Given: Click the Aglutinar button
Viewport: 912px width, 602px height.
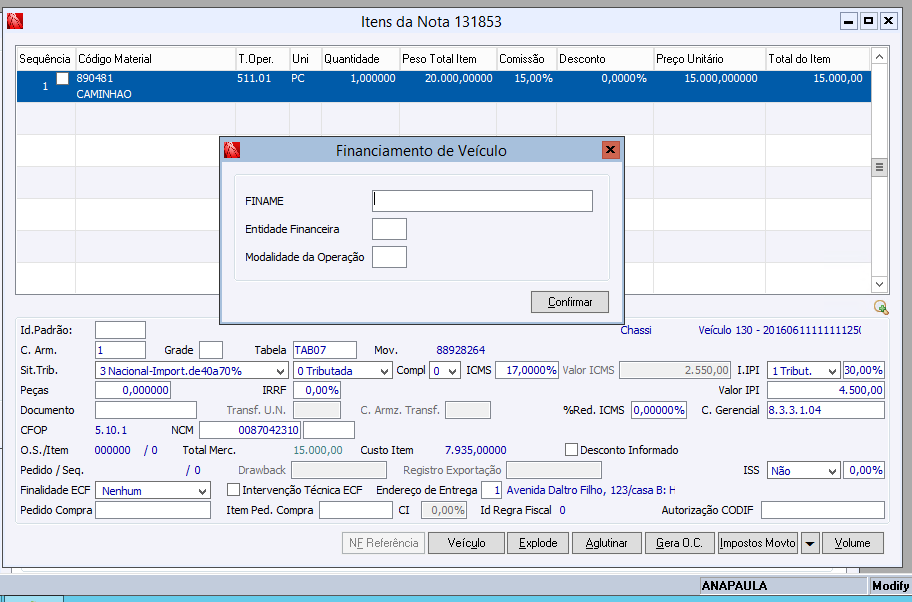Looking at the screenshot, I should 607,543.
